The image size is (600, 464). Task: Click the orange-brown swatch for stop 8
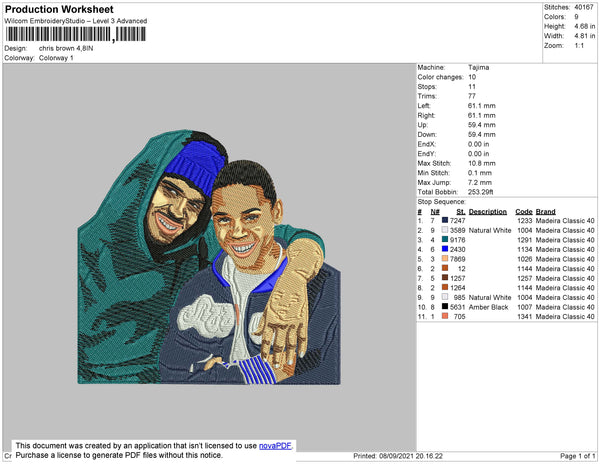(445, 287)
